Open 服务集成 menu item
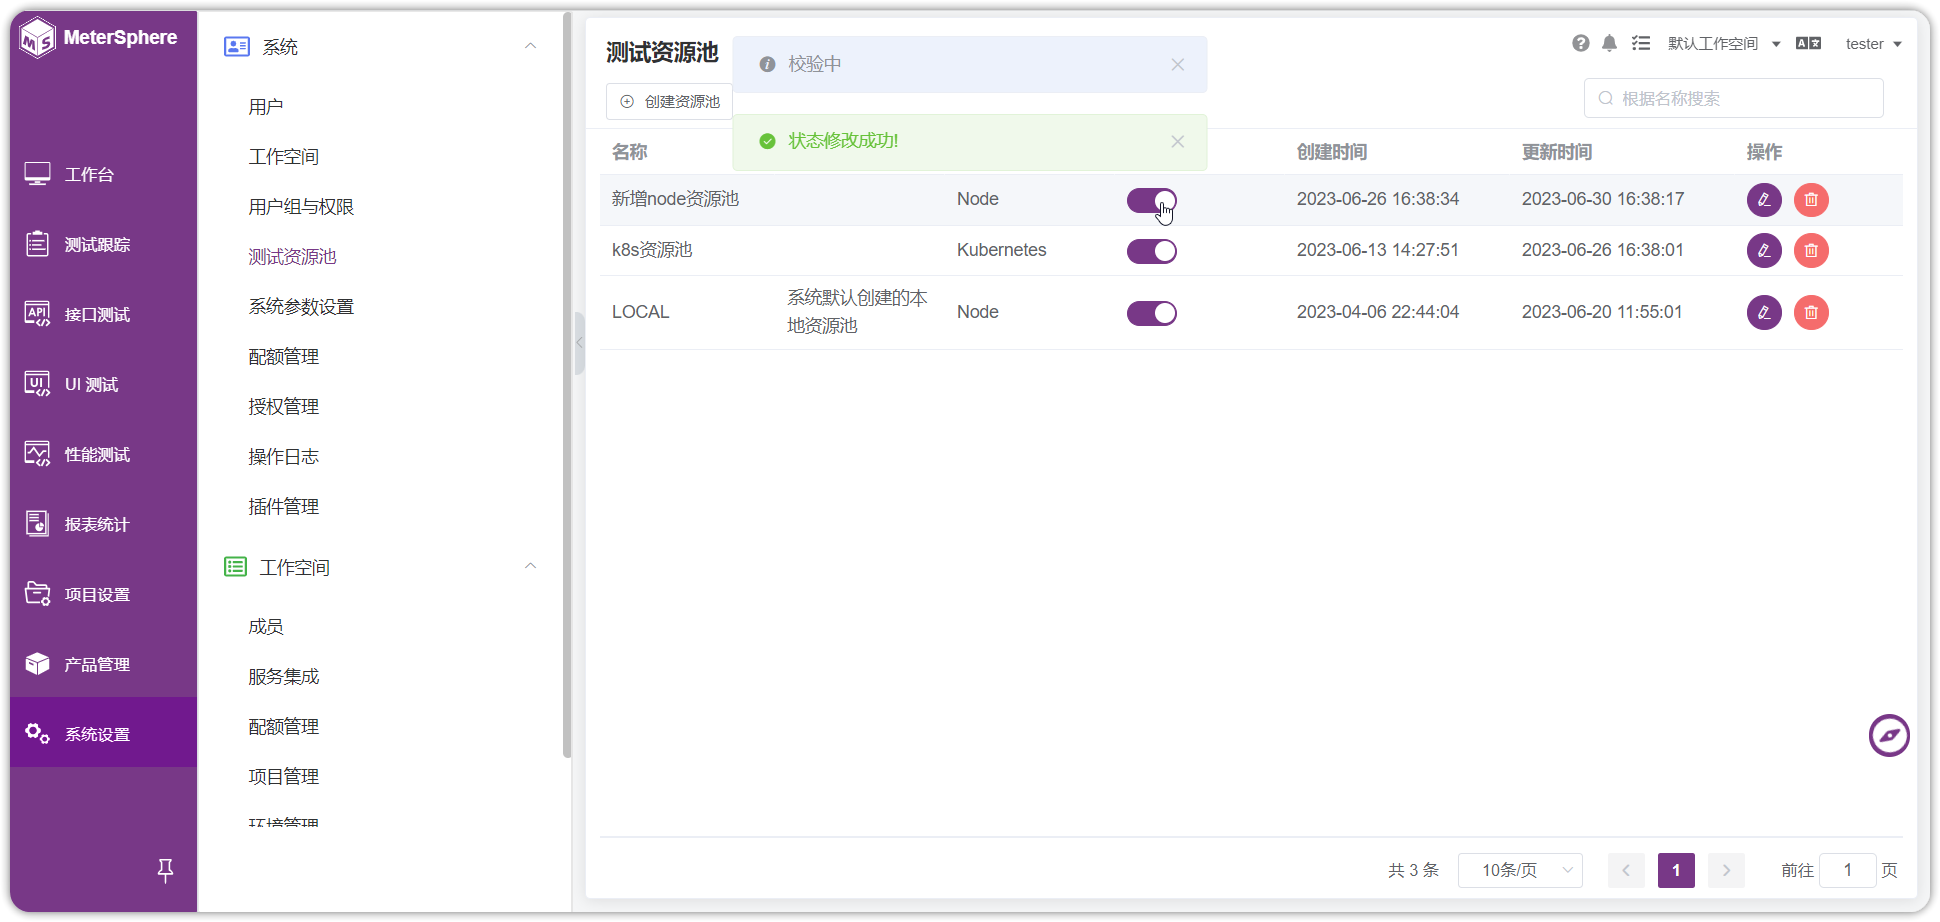1940x922 pixels. coord(283,677)
